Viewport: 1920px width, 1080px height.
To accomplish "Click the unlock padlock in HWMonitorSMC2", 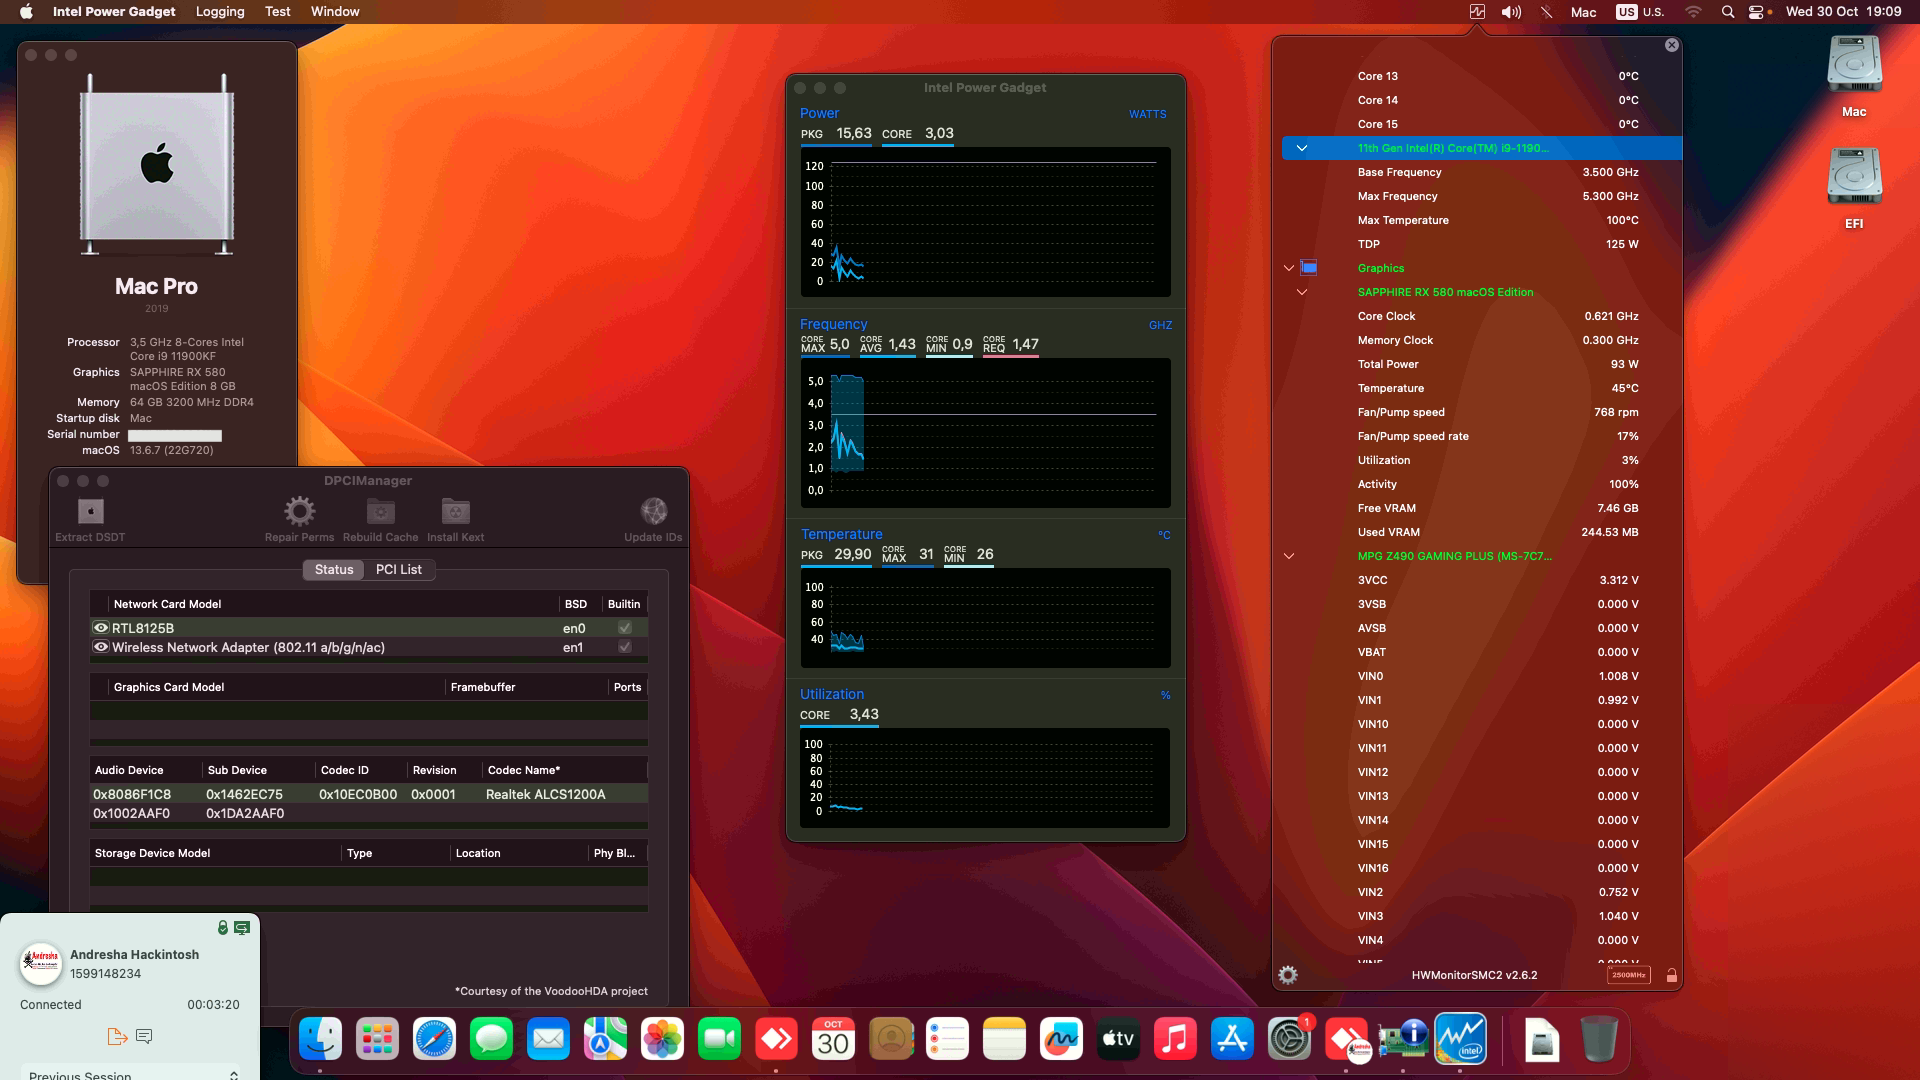I will (1671, 974).
